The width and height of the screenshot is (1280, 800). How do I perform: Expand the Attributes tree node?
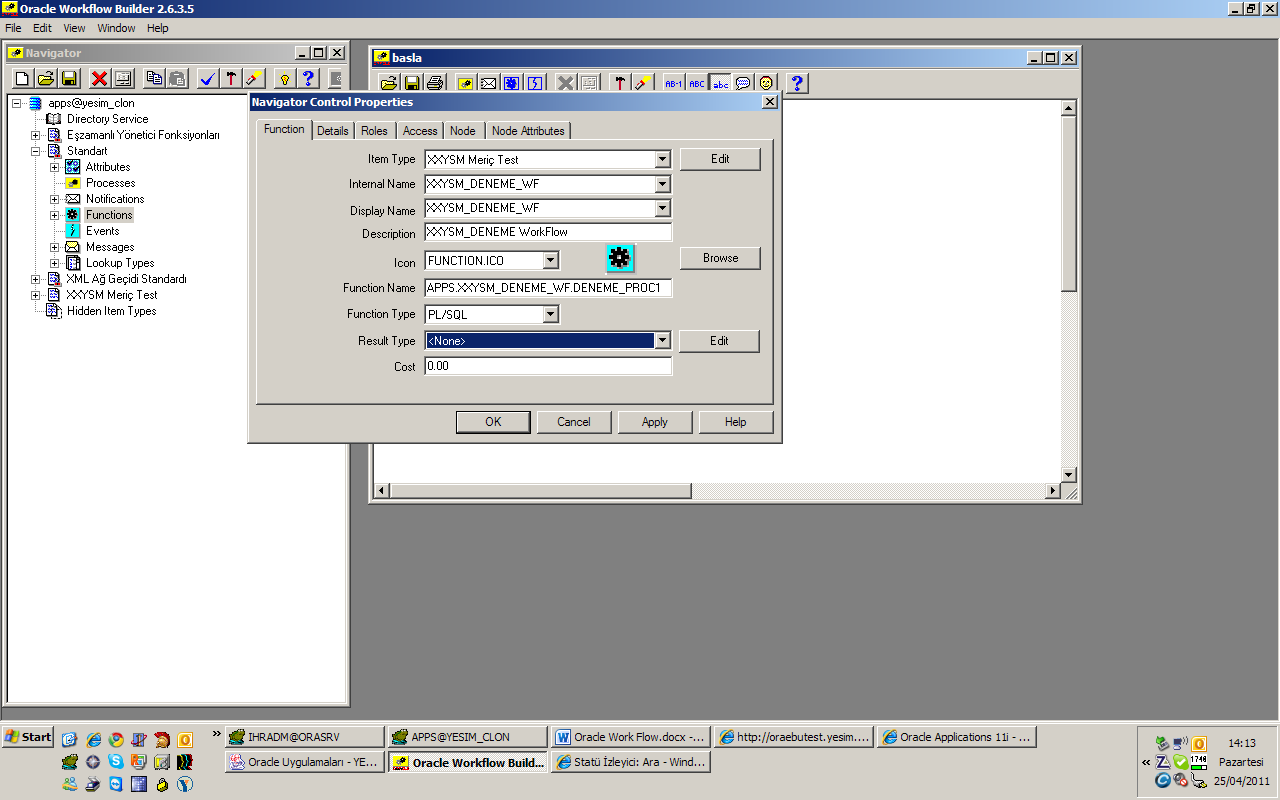point(55,167)
